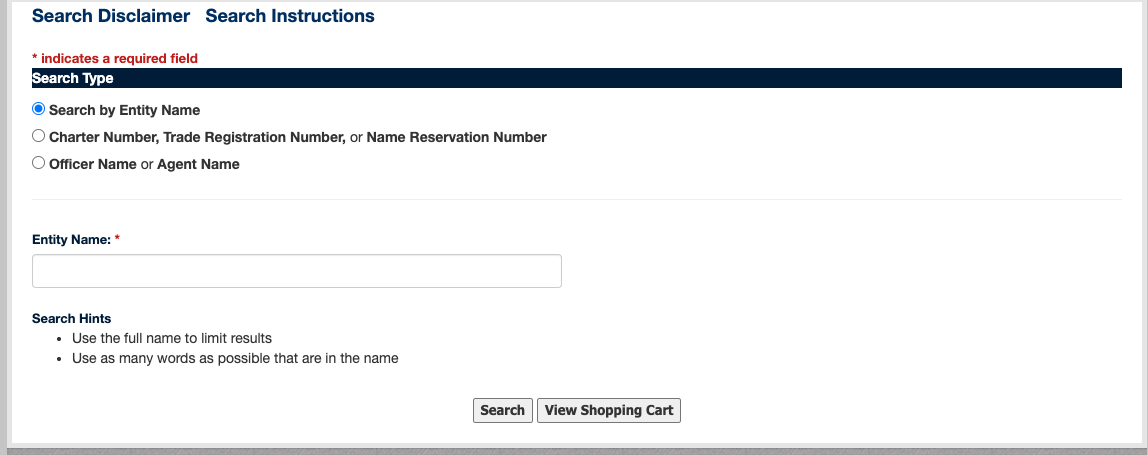This screenshot has height=455, width=1148.
Task: Click the Search Hints heading
Action: click(72, 319)
